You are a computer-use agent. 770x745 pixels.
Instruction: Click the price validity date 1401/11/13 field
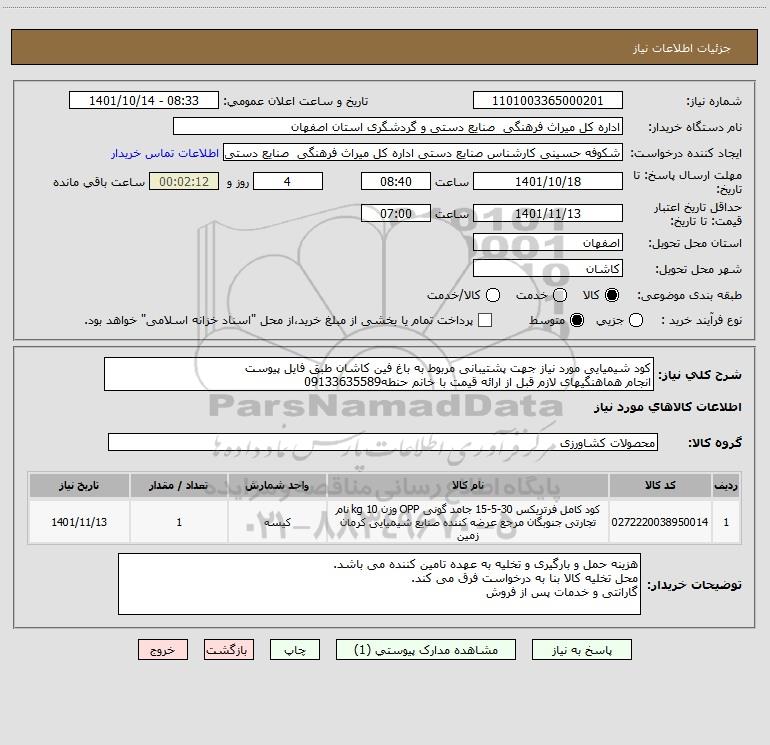pos(548,214)
